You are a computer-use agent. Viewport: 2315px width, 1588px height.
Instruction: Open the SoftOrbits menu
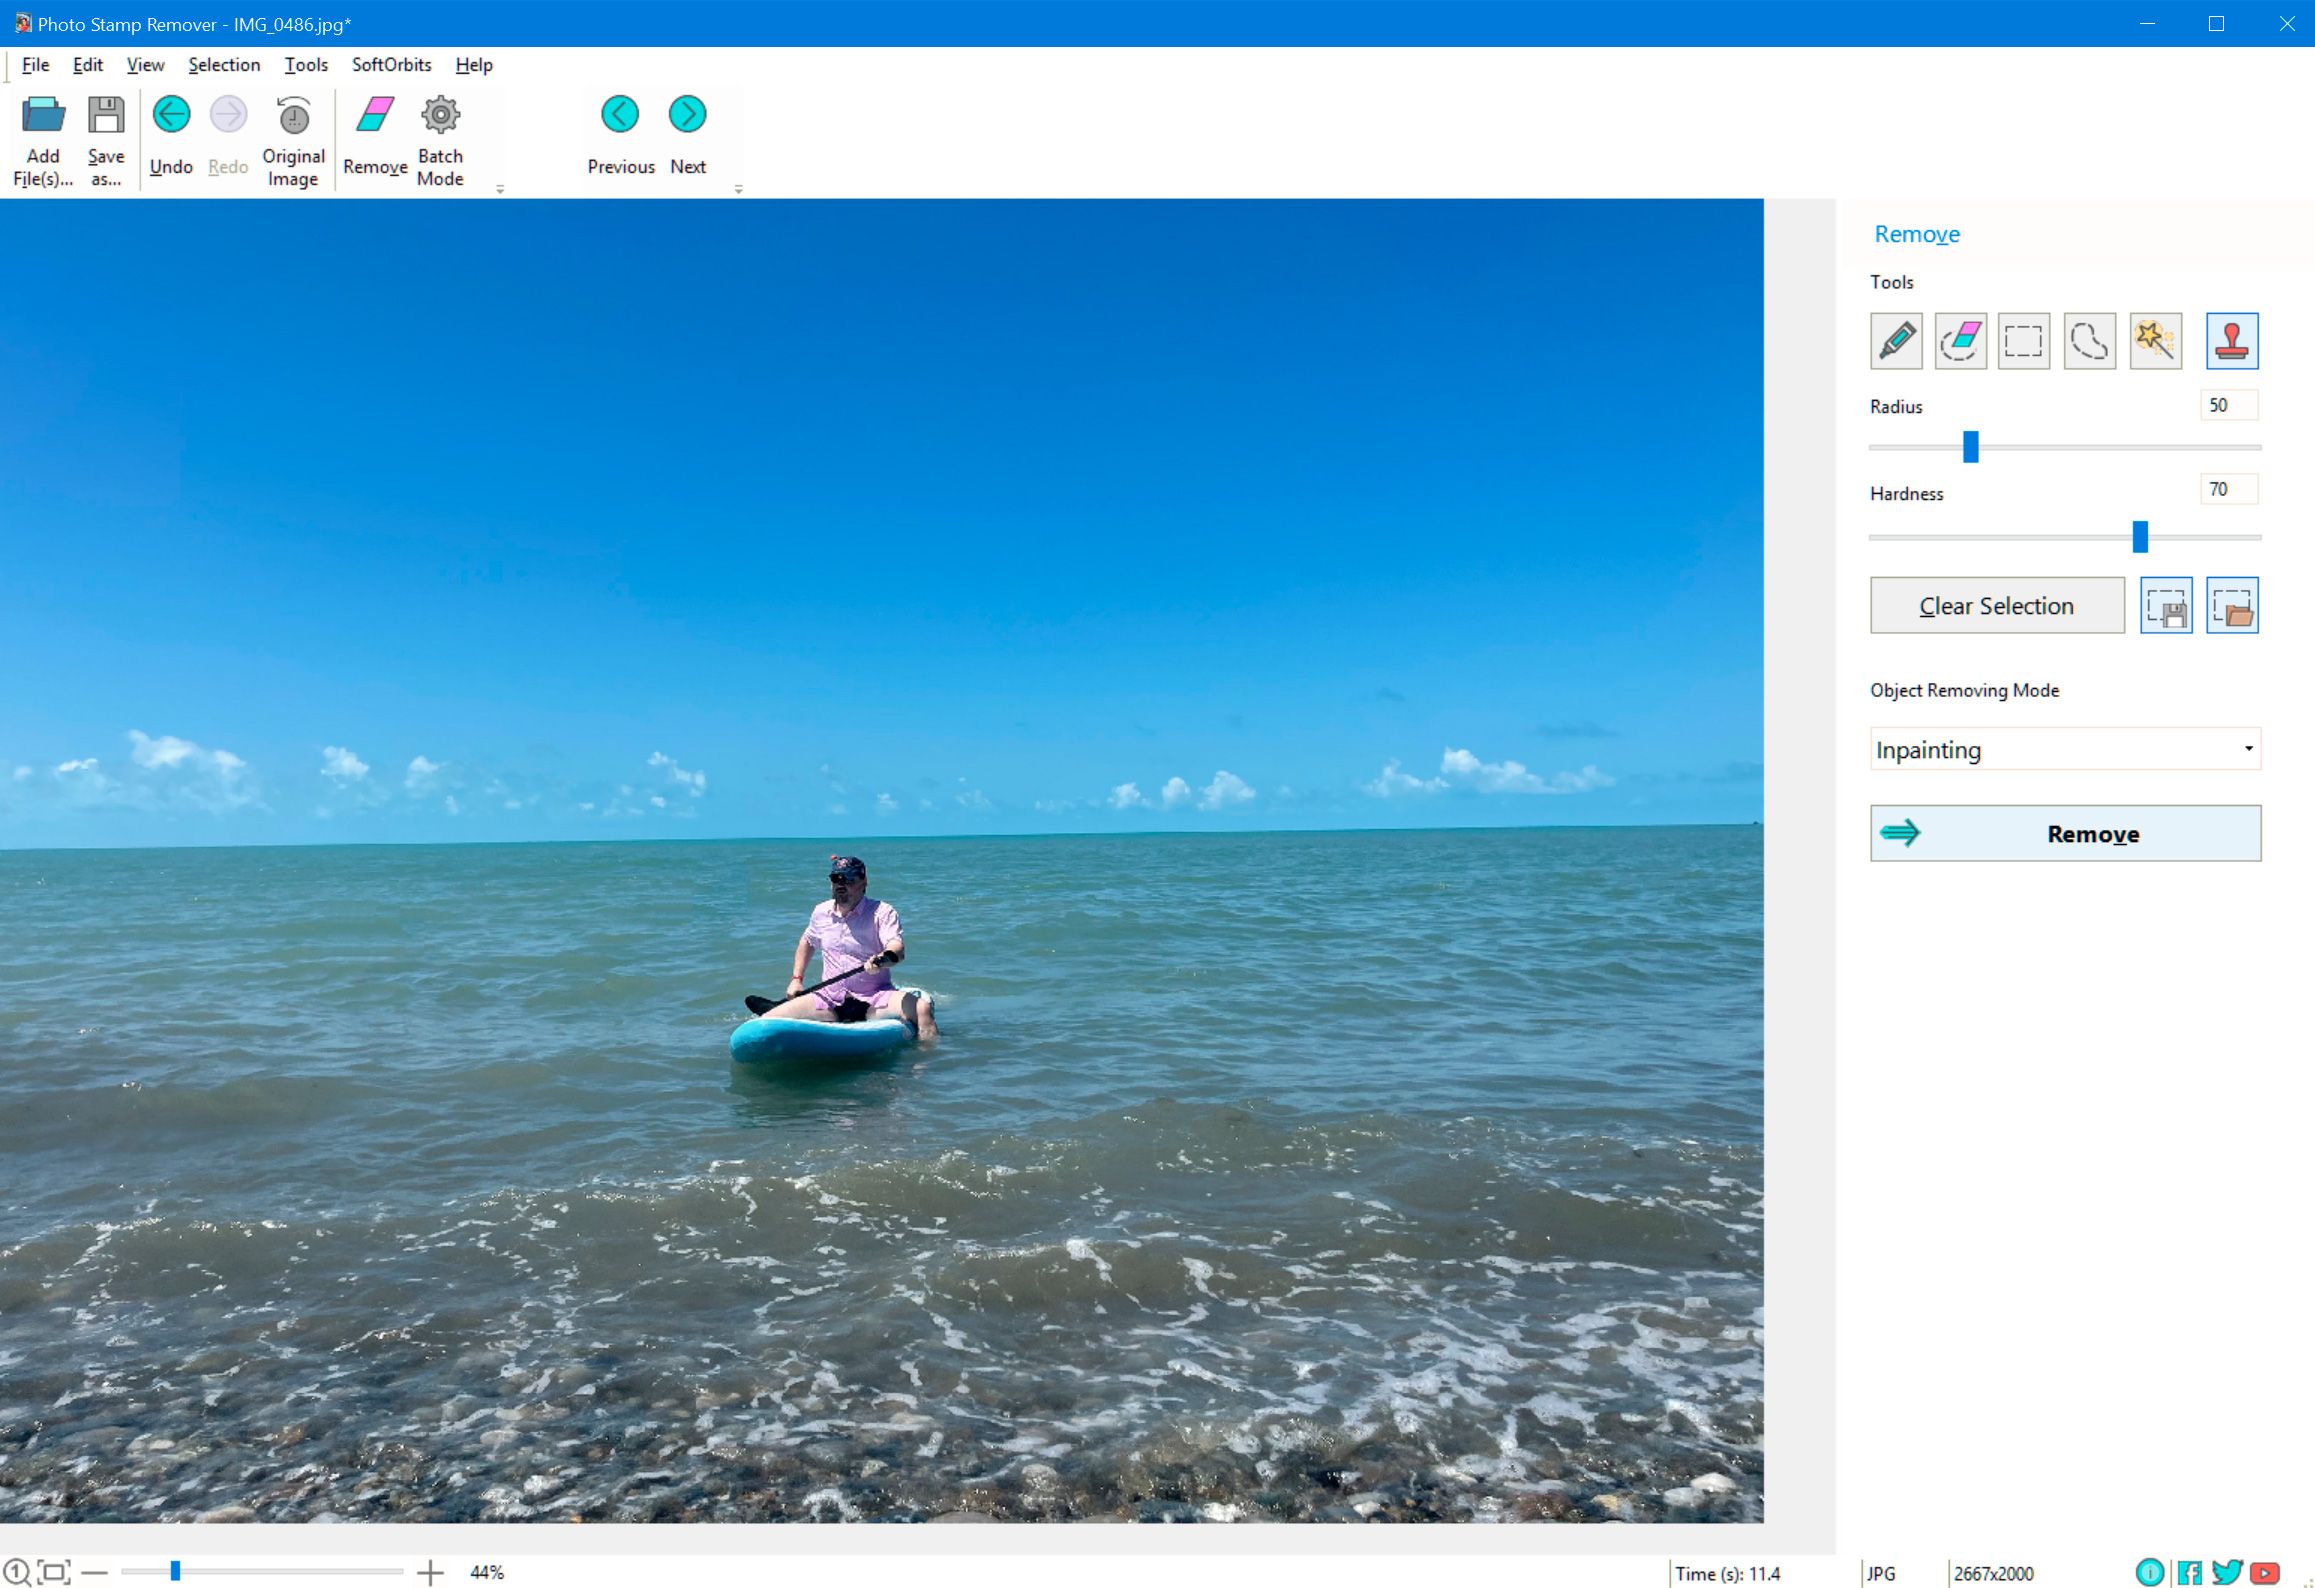click(392, 63)
